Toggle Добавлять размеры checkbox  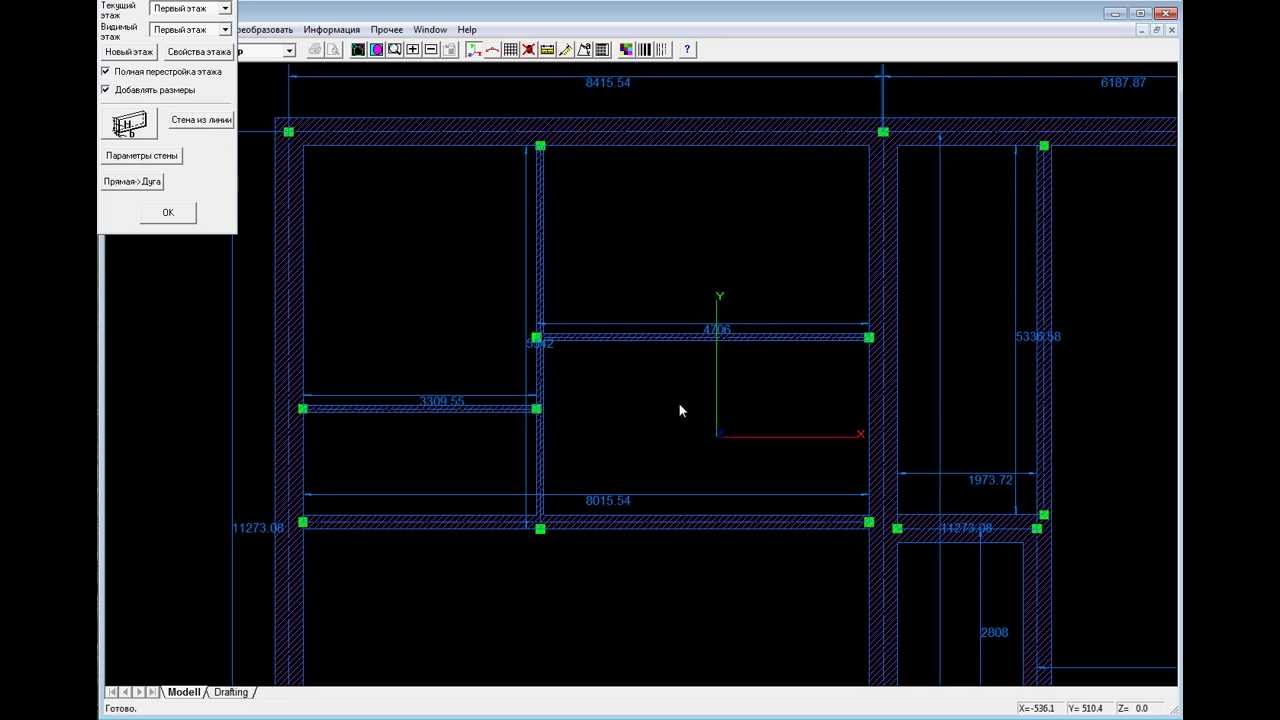(x=105, y=90)
